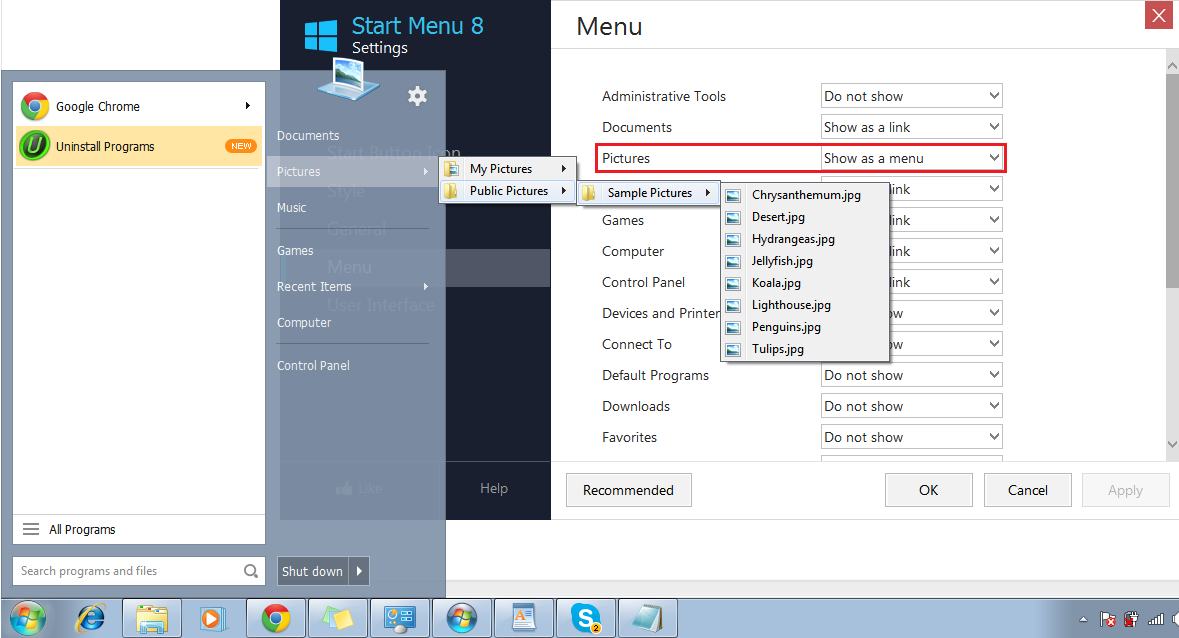Click the Uninstall Programs NEW badge

point(241,146)
